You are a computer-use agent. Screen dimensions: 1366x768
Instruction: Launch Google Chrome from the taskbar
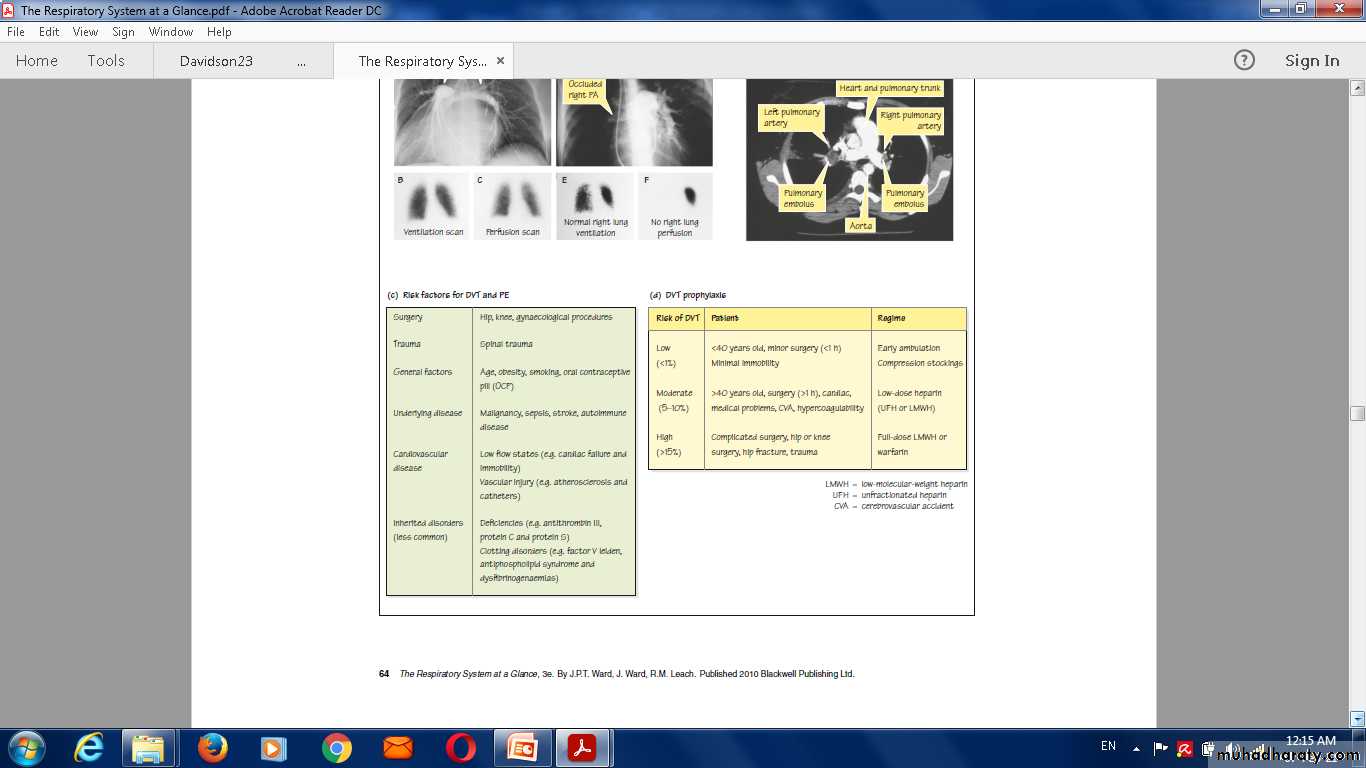[x=336, y=748]
